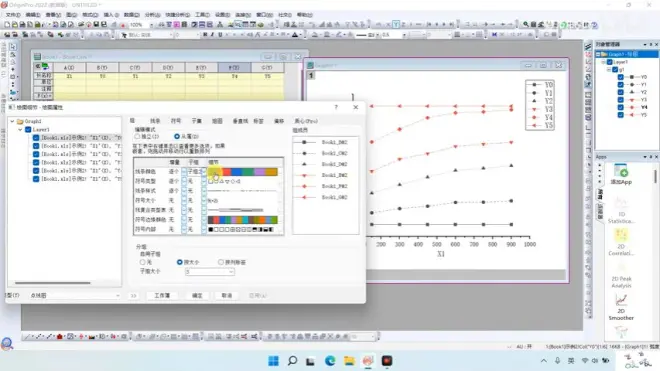
Task: Click the Italic formatting icon
Action: 212,35
